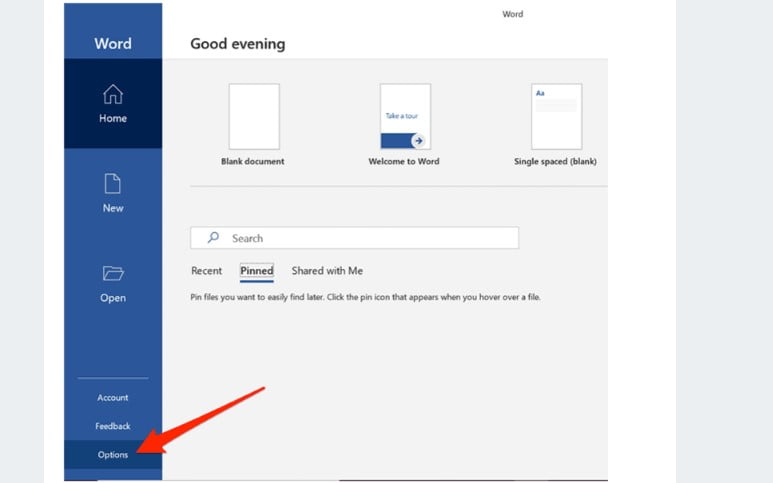Click the Open folder icon in sidebar
This screenshot has width=773, height=483.
[113, 273]
